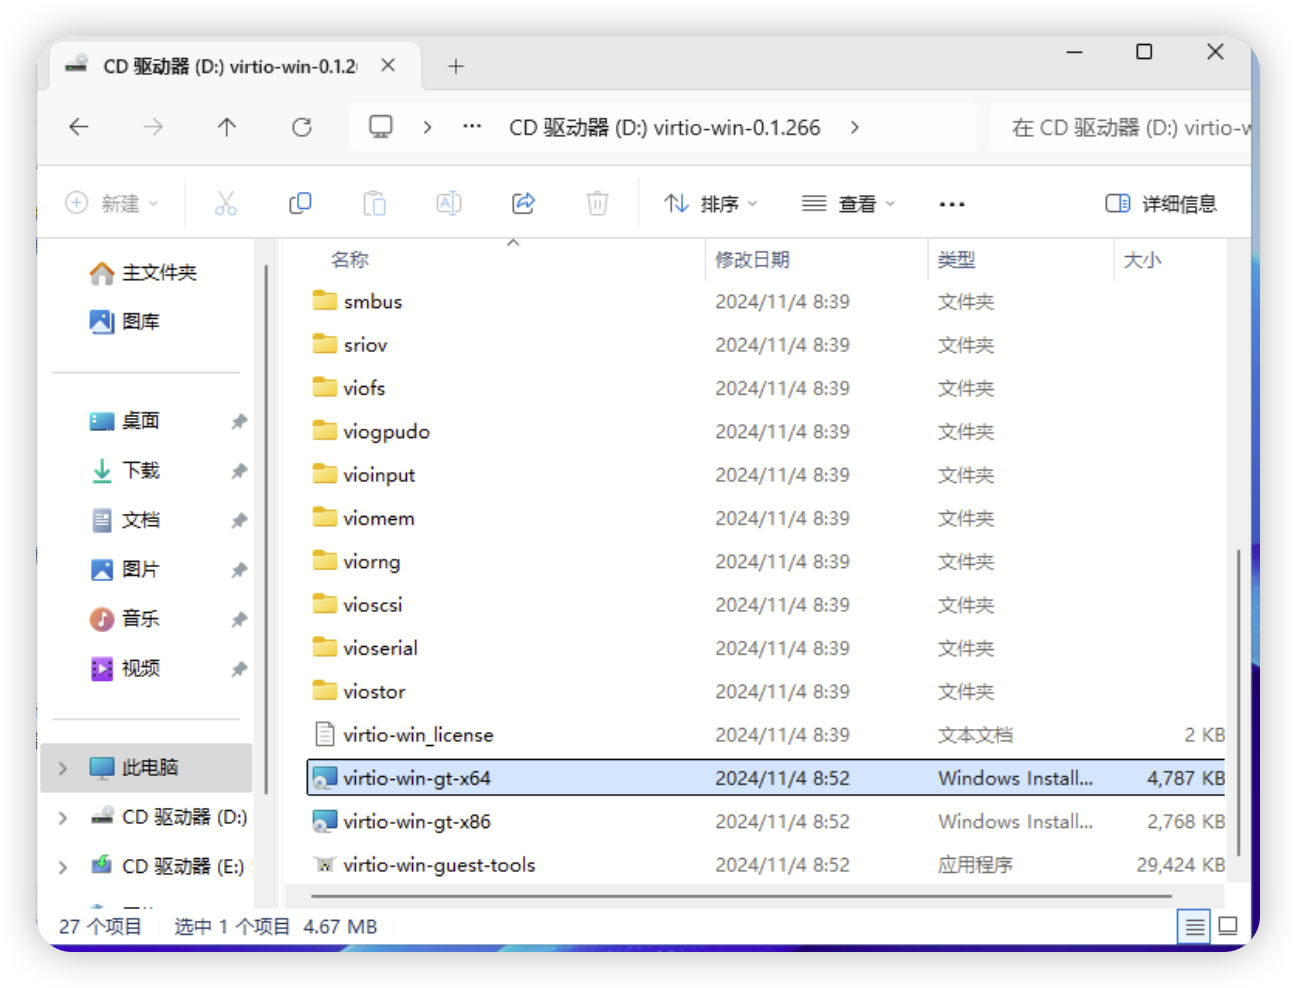This screenshot has width=1296, height=988.
Task: Sort by 类型 column header
Action: pyautogui.click(x=956, y=260)
